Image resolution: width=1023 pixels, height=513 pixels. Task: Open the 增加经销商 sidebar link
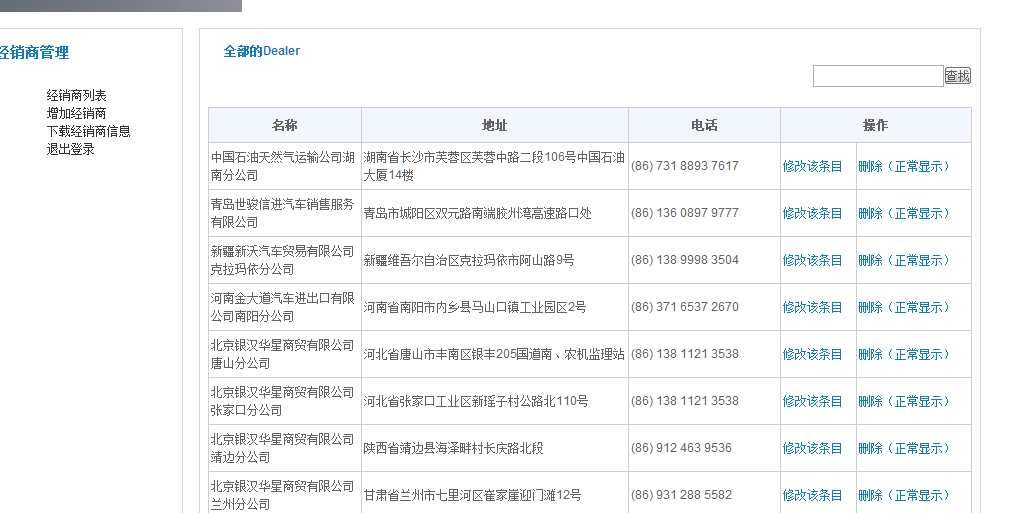click(x=76, y=114)
